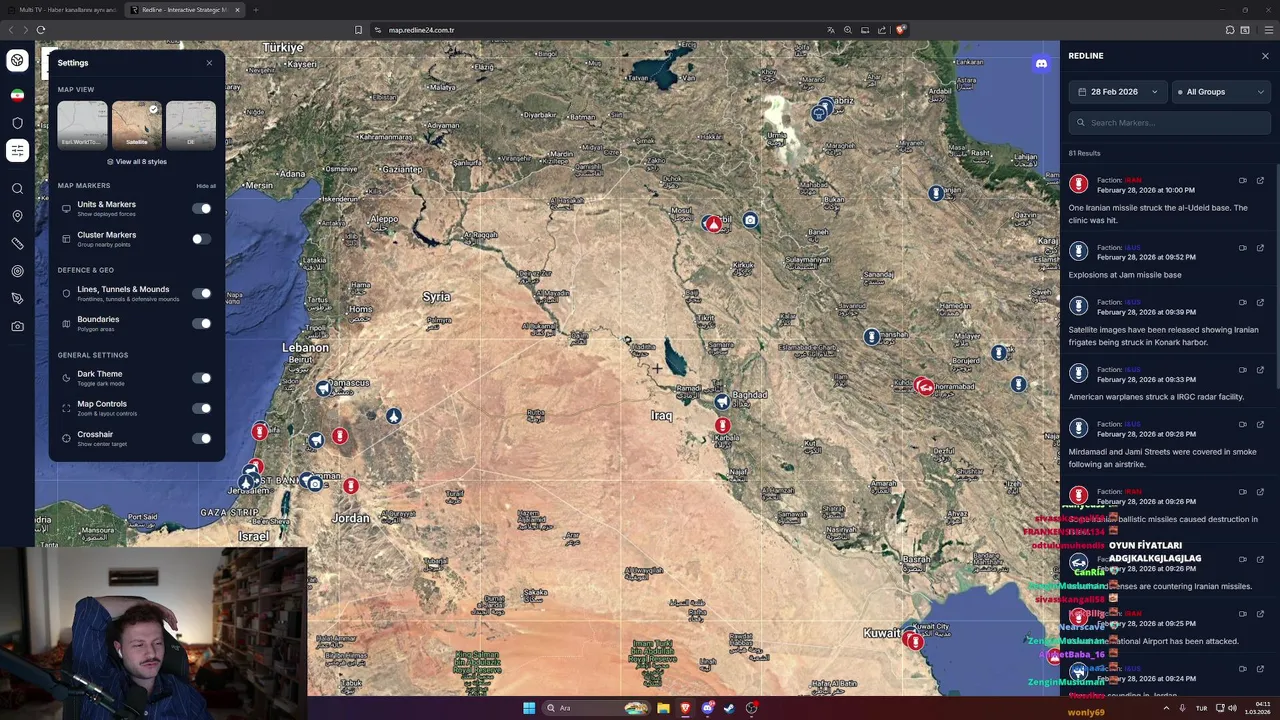Screen dimensions: 1280x720
Task: Open external link for IRGC radar facility event
Action: point(1260,370)
